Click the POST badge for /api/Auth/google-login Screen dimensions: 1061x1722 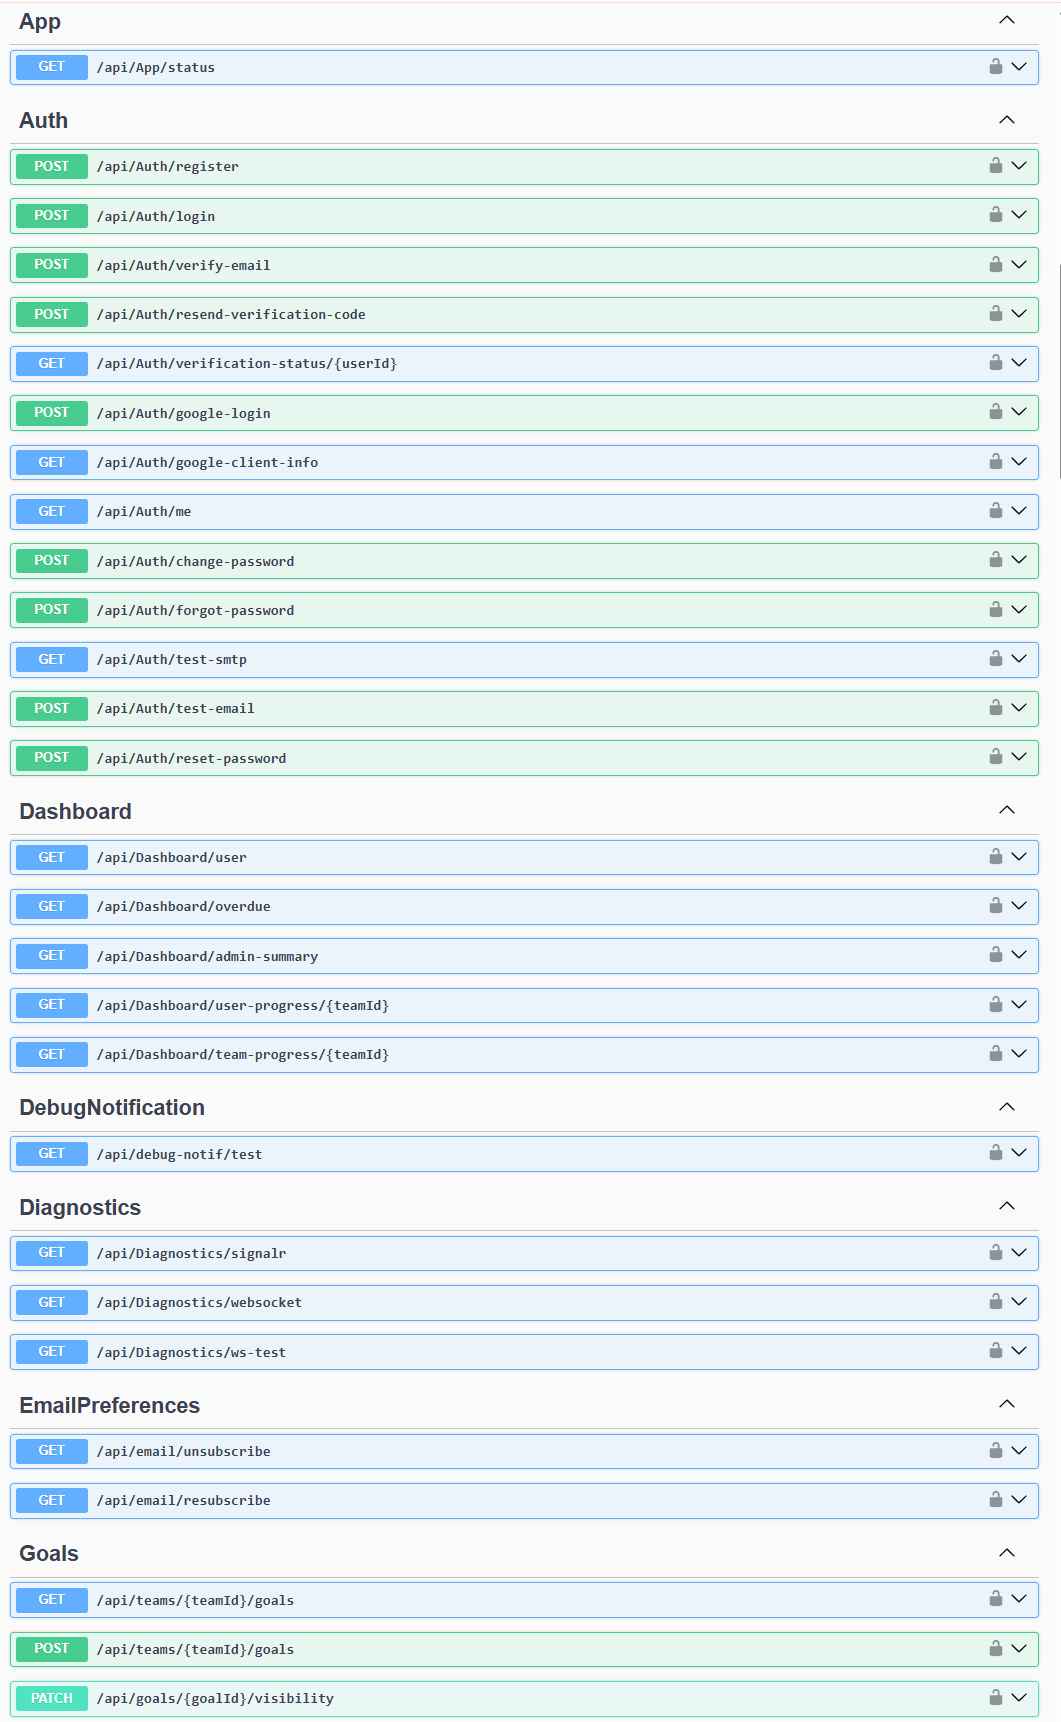pos(52,413)
